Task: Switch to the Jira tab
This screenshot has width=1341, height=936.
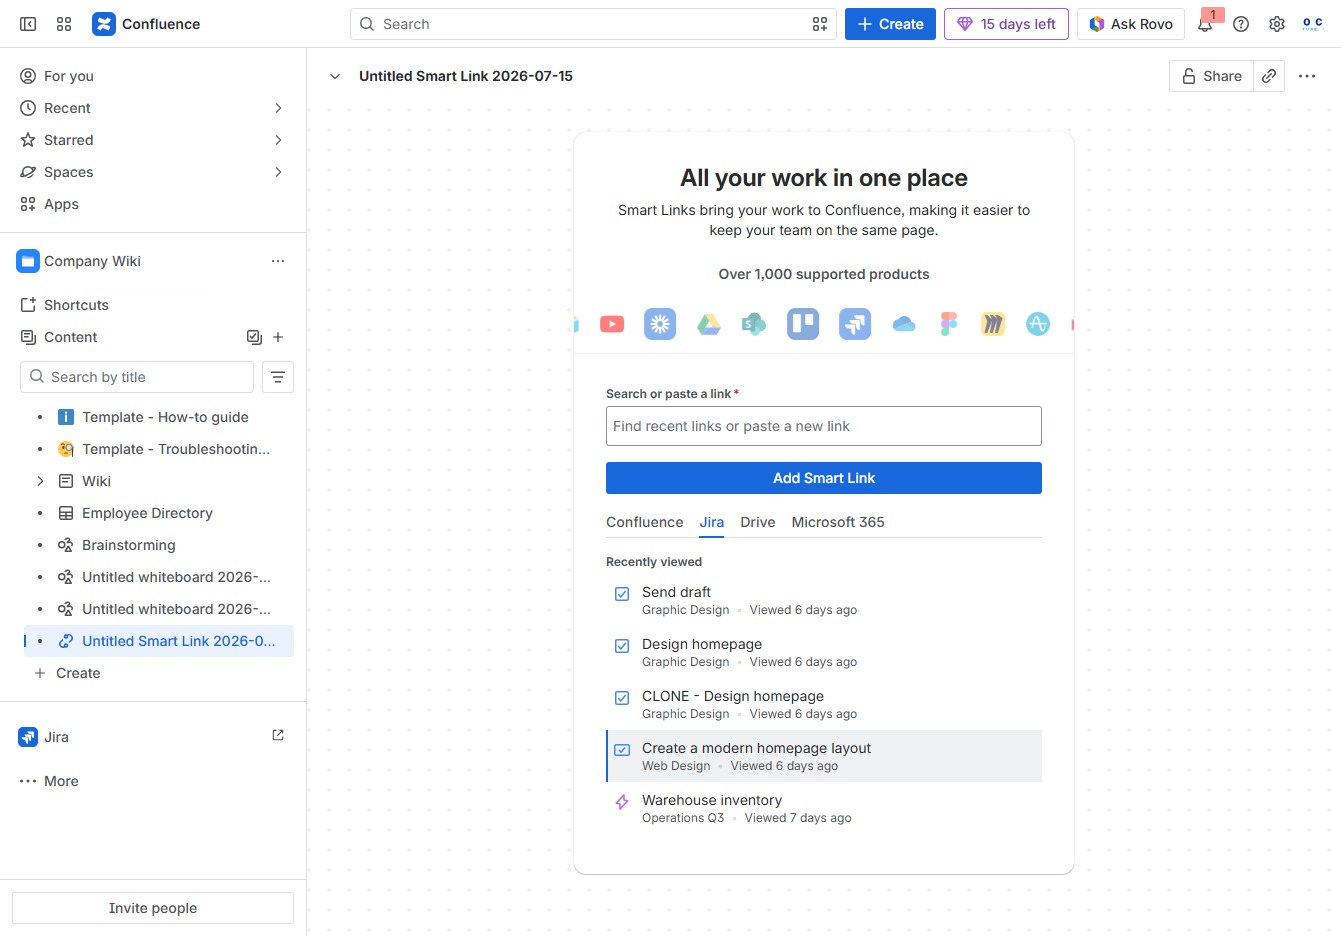Action: [x=712, y=522]
